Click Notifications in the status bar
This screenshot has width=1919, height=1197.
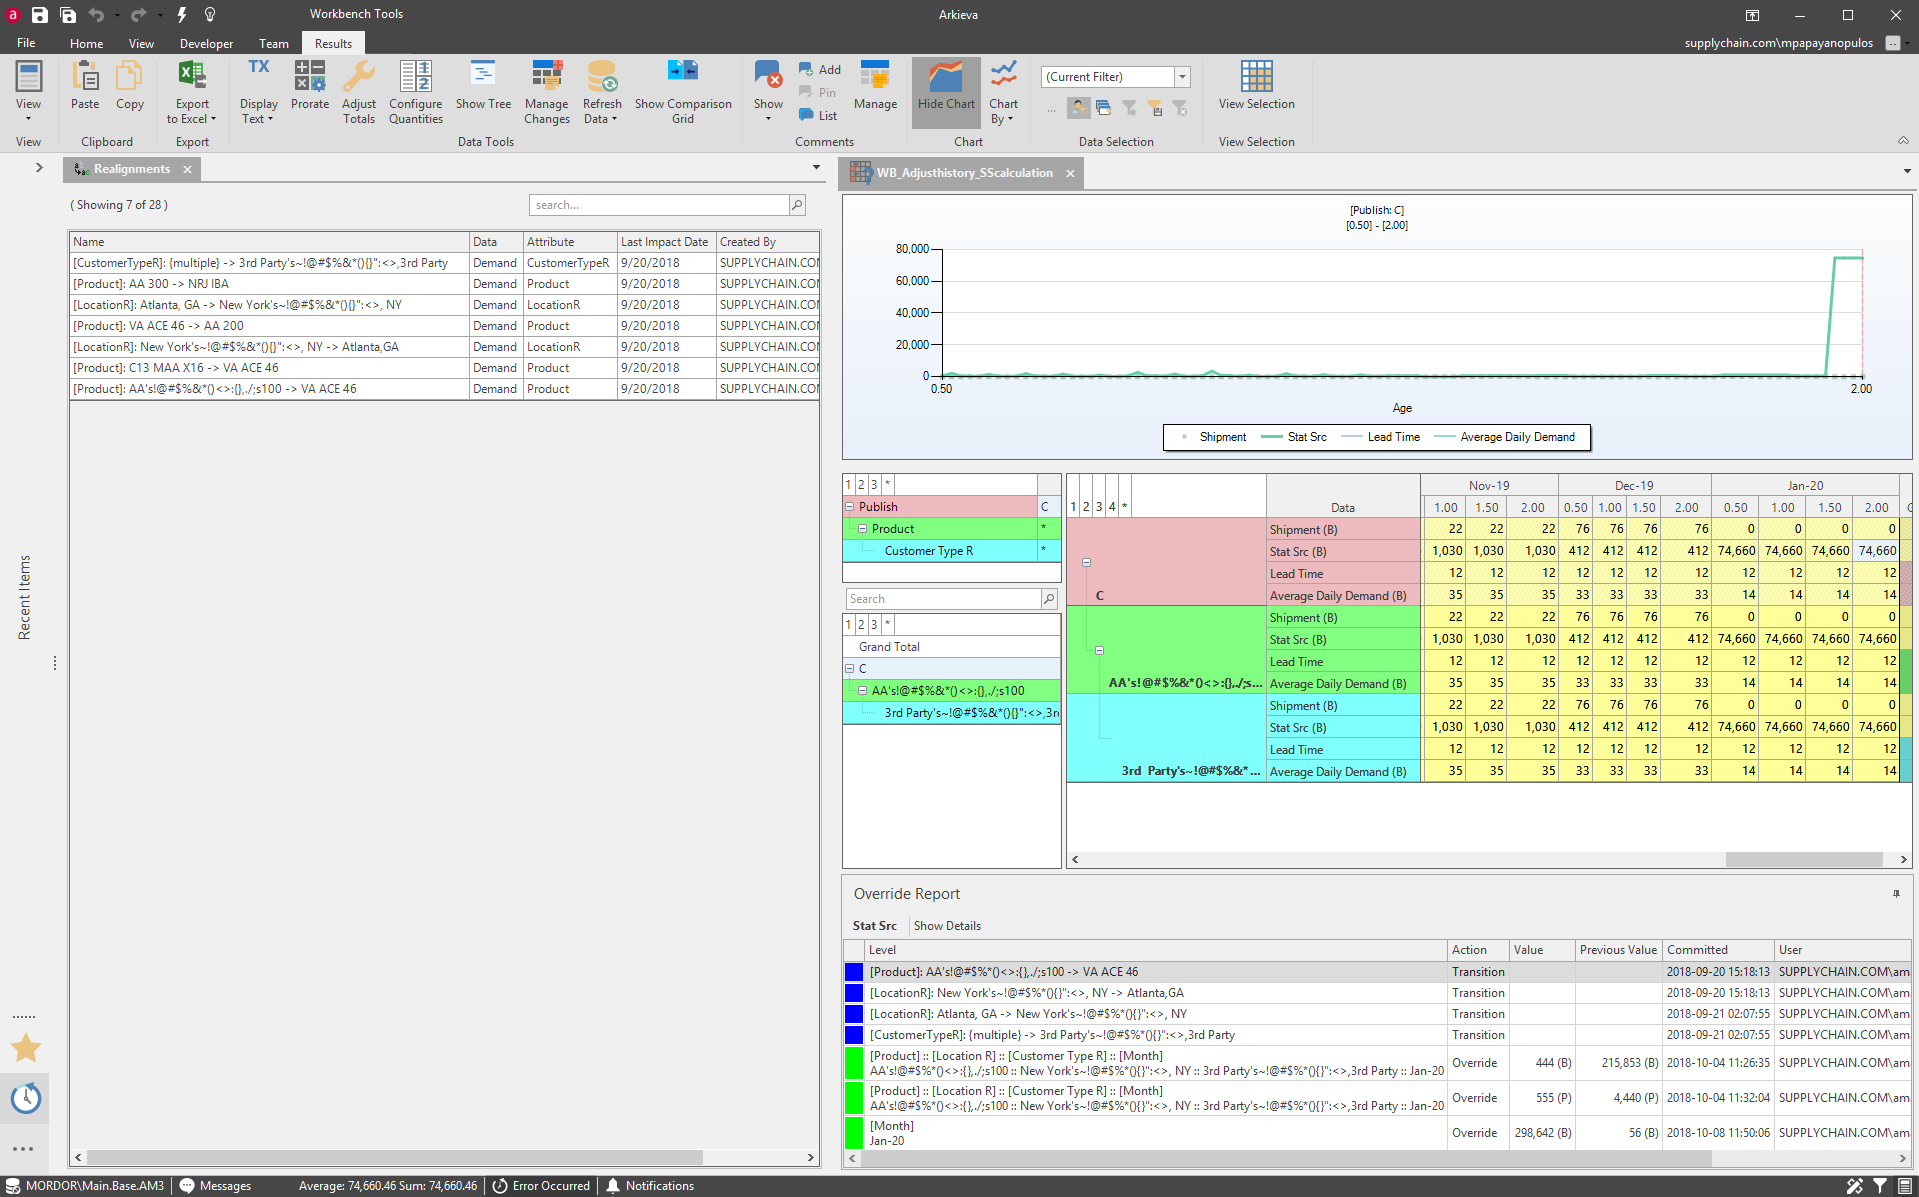pyautogui.click(x=649, y=1186)
